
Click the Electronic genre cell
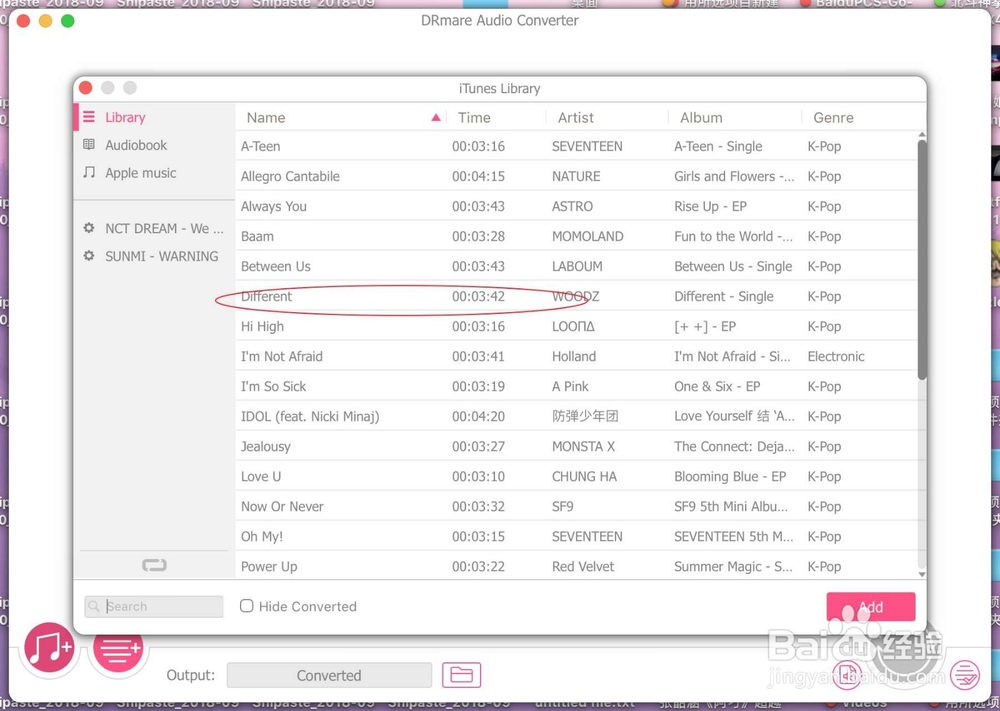(836, 356)
